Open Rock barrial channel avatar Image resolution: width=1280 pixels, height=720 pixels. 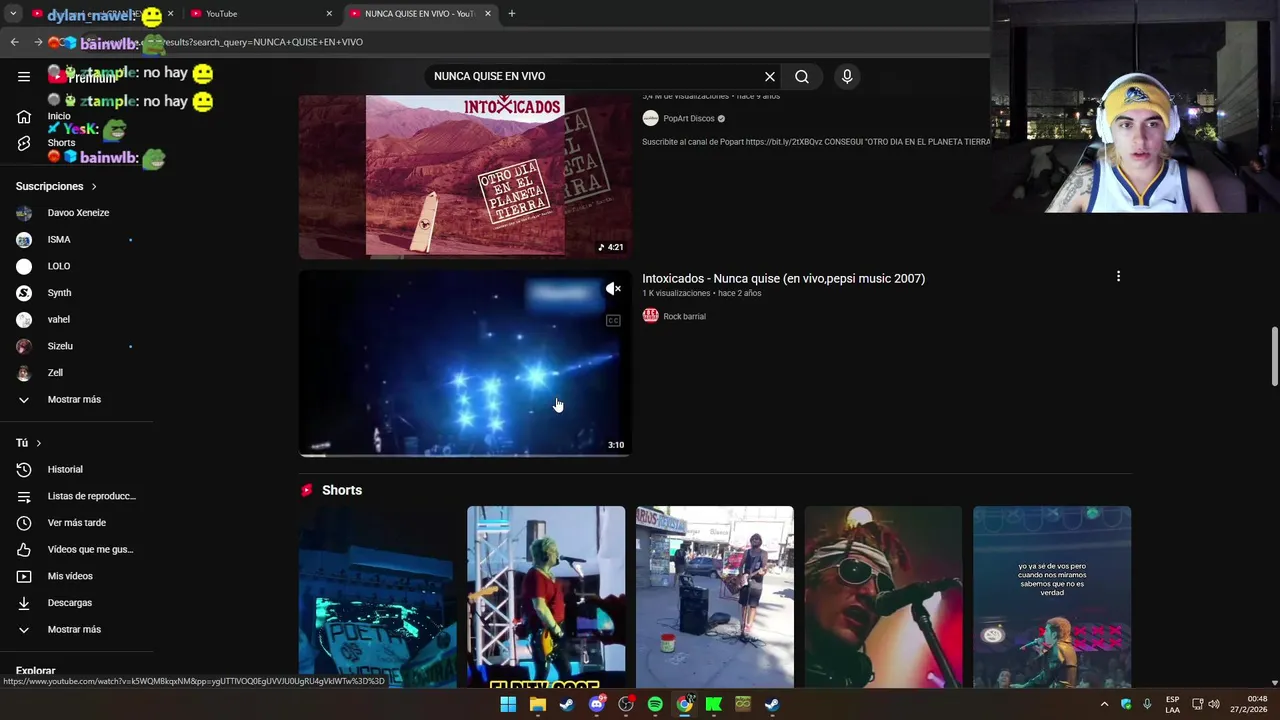[x=650, y=316]
